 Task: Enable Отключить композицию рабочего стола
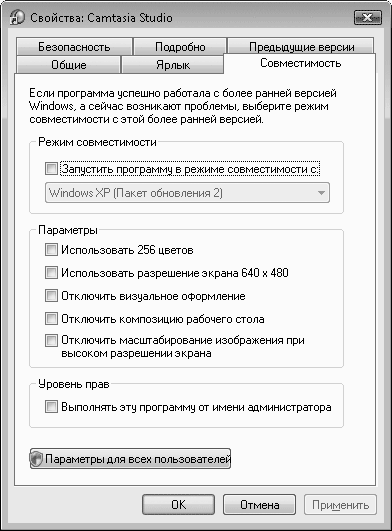51,319
